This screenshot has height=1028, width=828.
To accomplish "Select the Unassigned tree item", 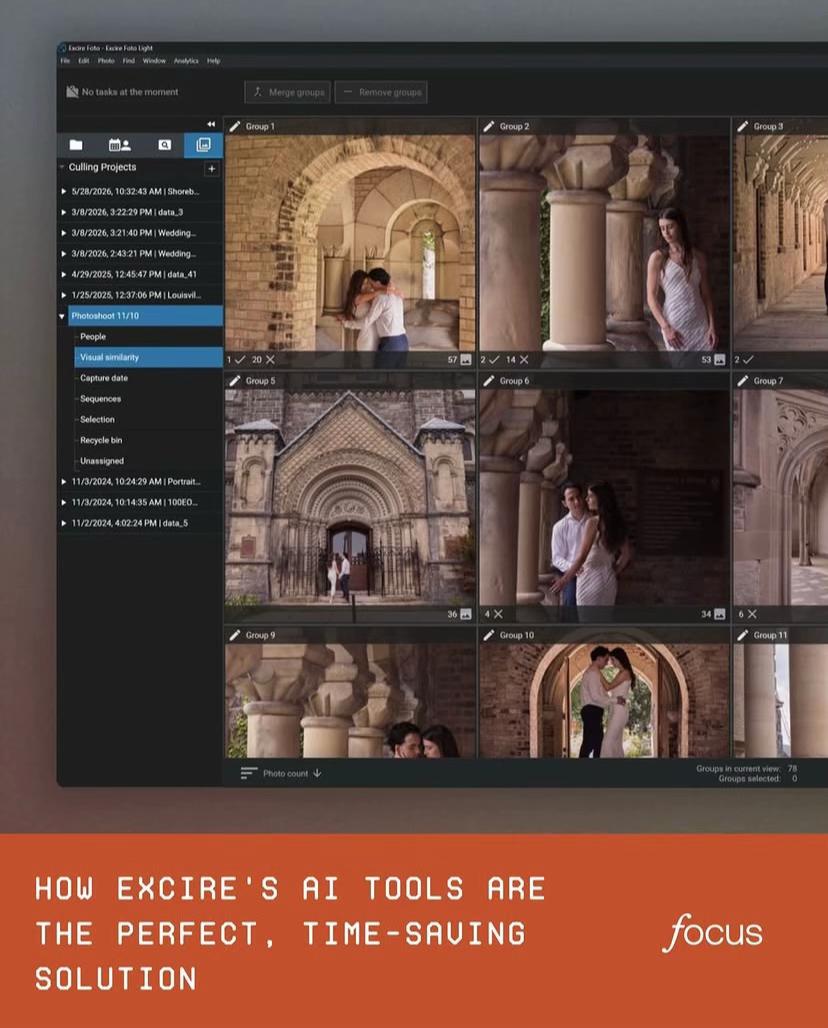I will coord(102,461).
